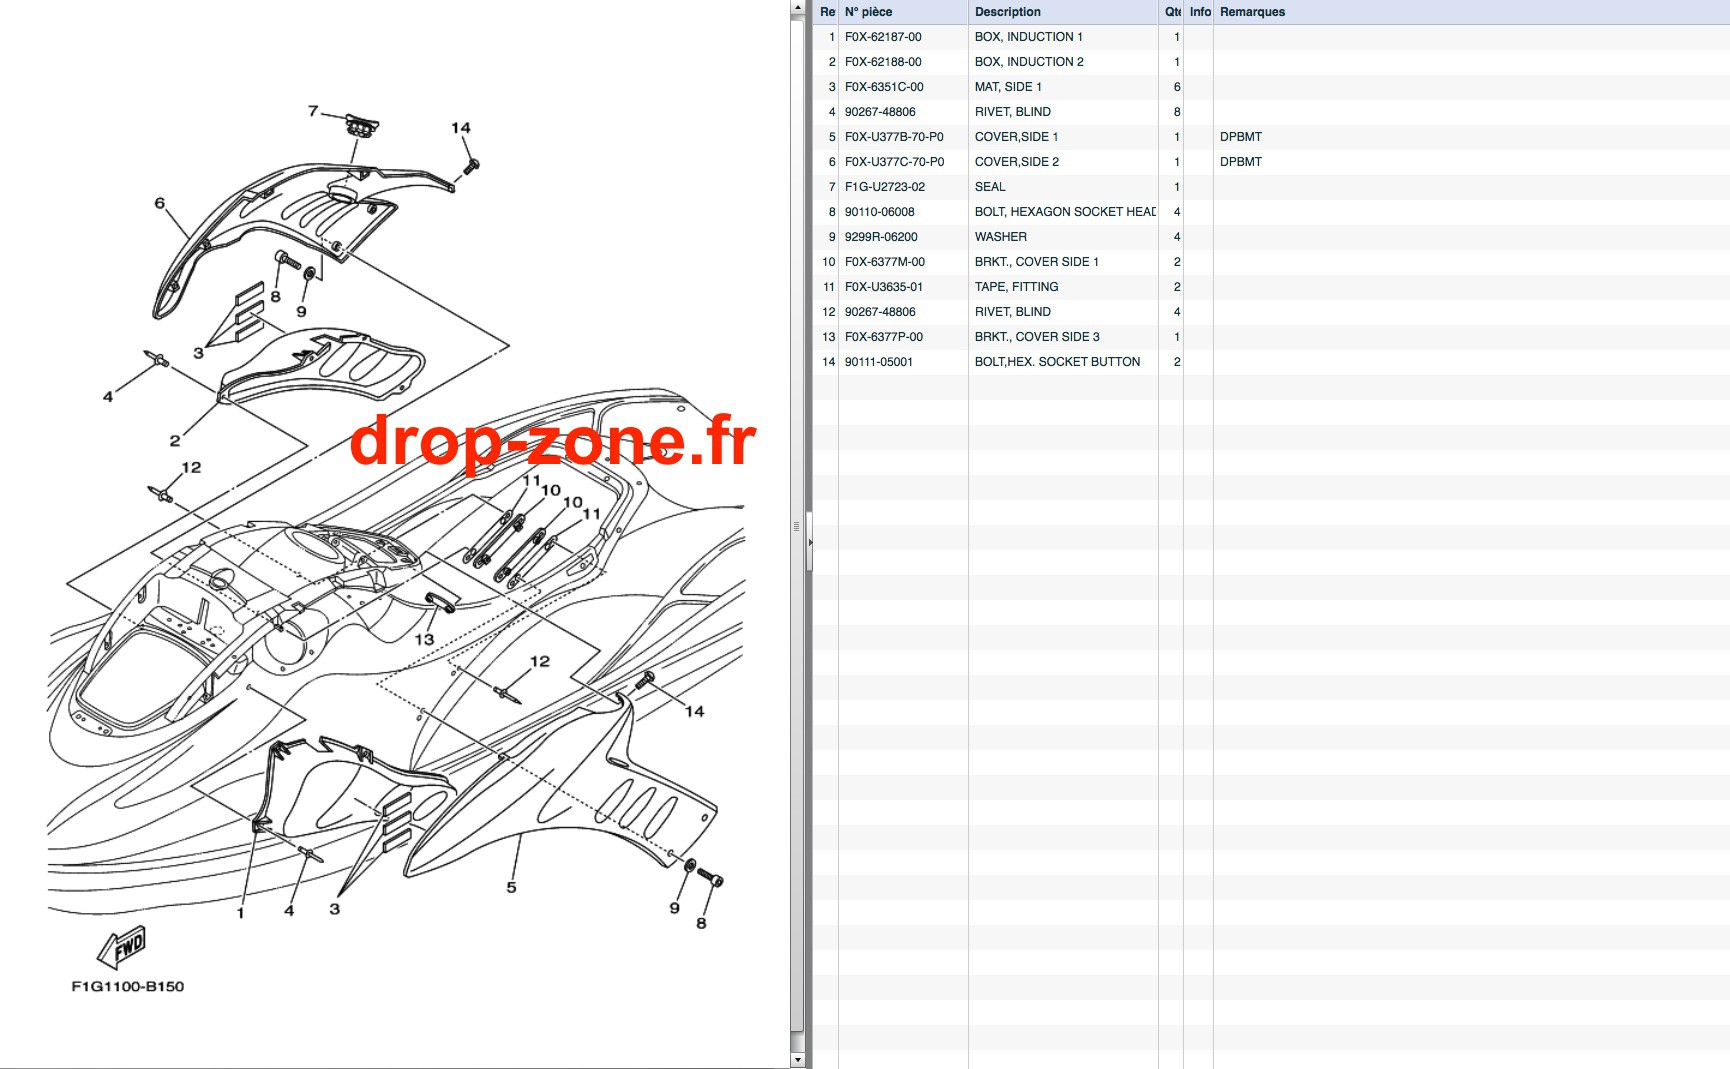Viewport: 1730px width, 1069px height.
Task: Select the WASHER description cell
Action: click(x=1001, y=237)
